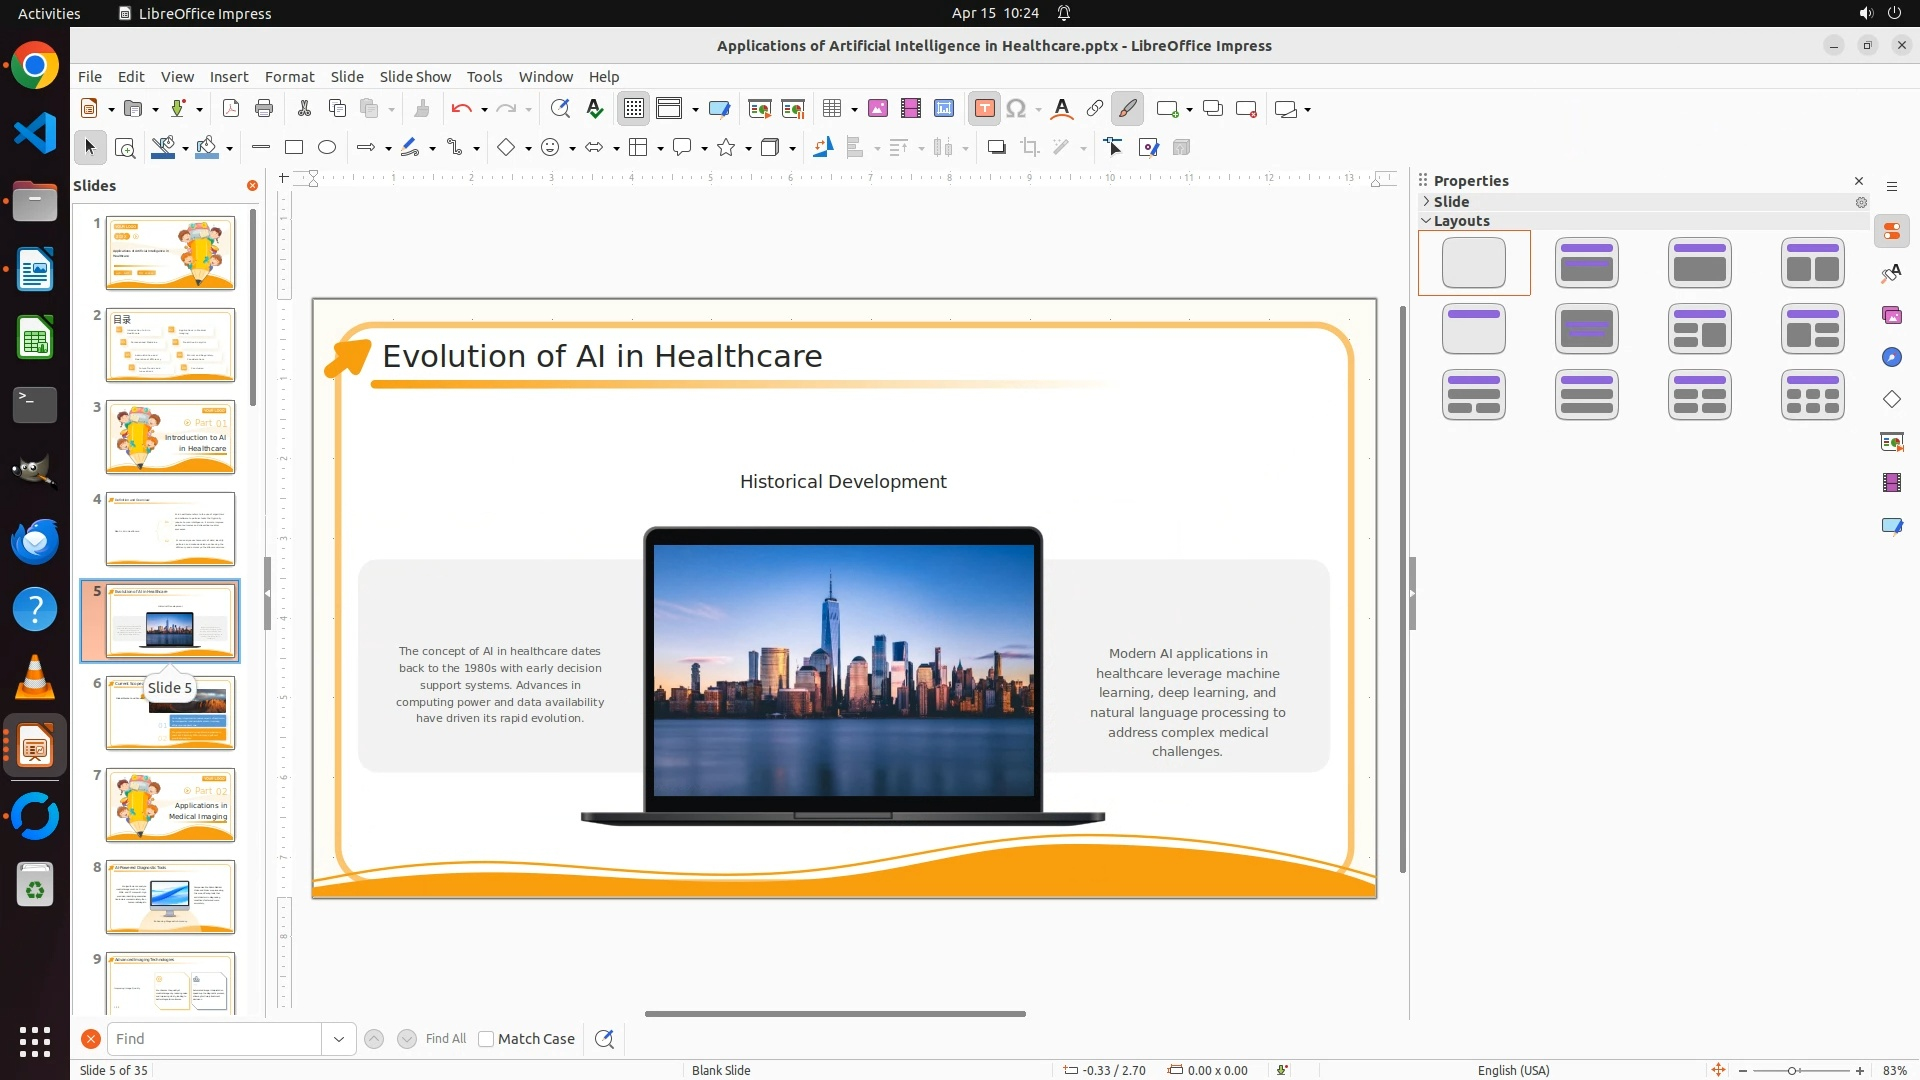1920x1080 pixels.
Task: Open the sidebar Gallery panel icon
Action: coord(1892,316)
